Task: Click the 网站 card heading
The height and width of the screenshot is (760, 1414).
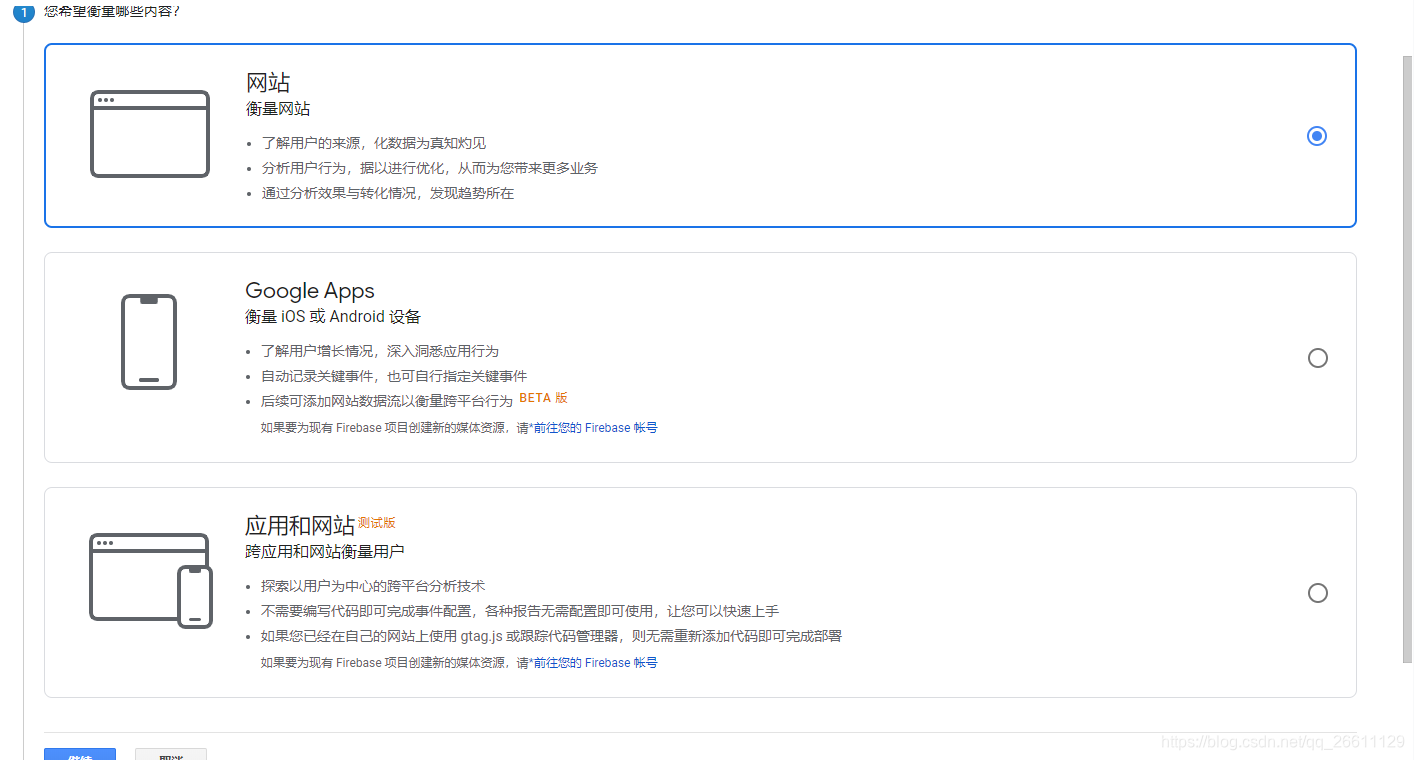Action: 268,83
